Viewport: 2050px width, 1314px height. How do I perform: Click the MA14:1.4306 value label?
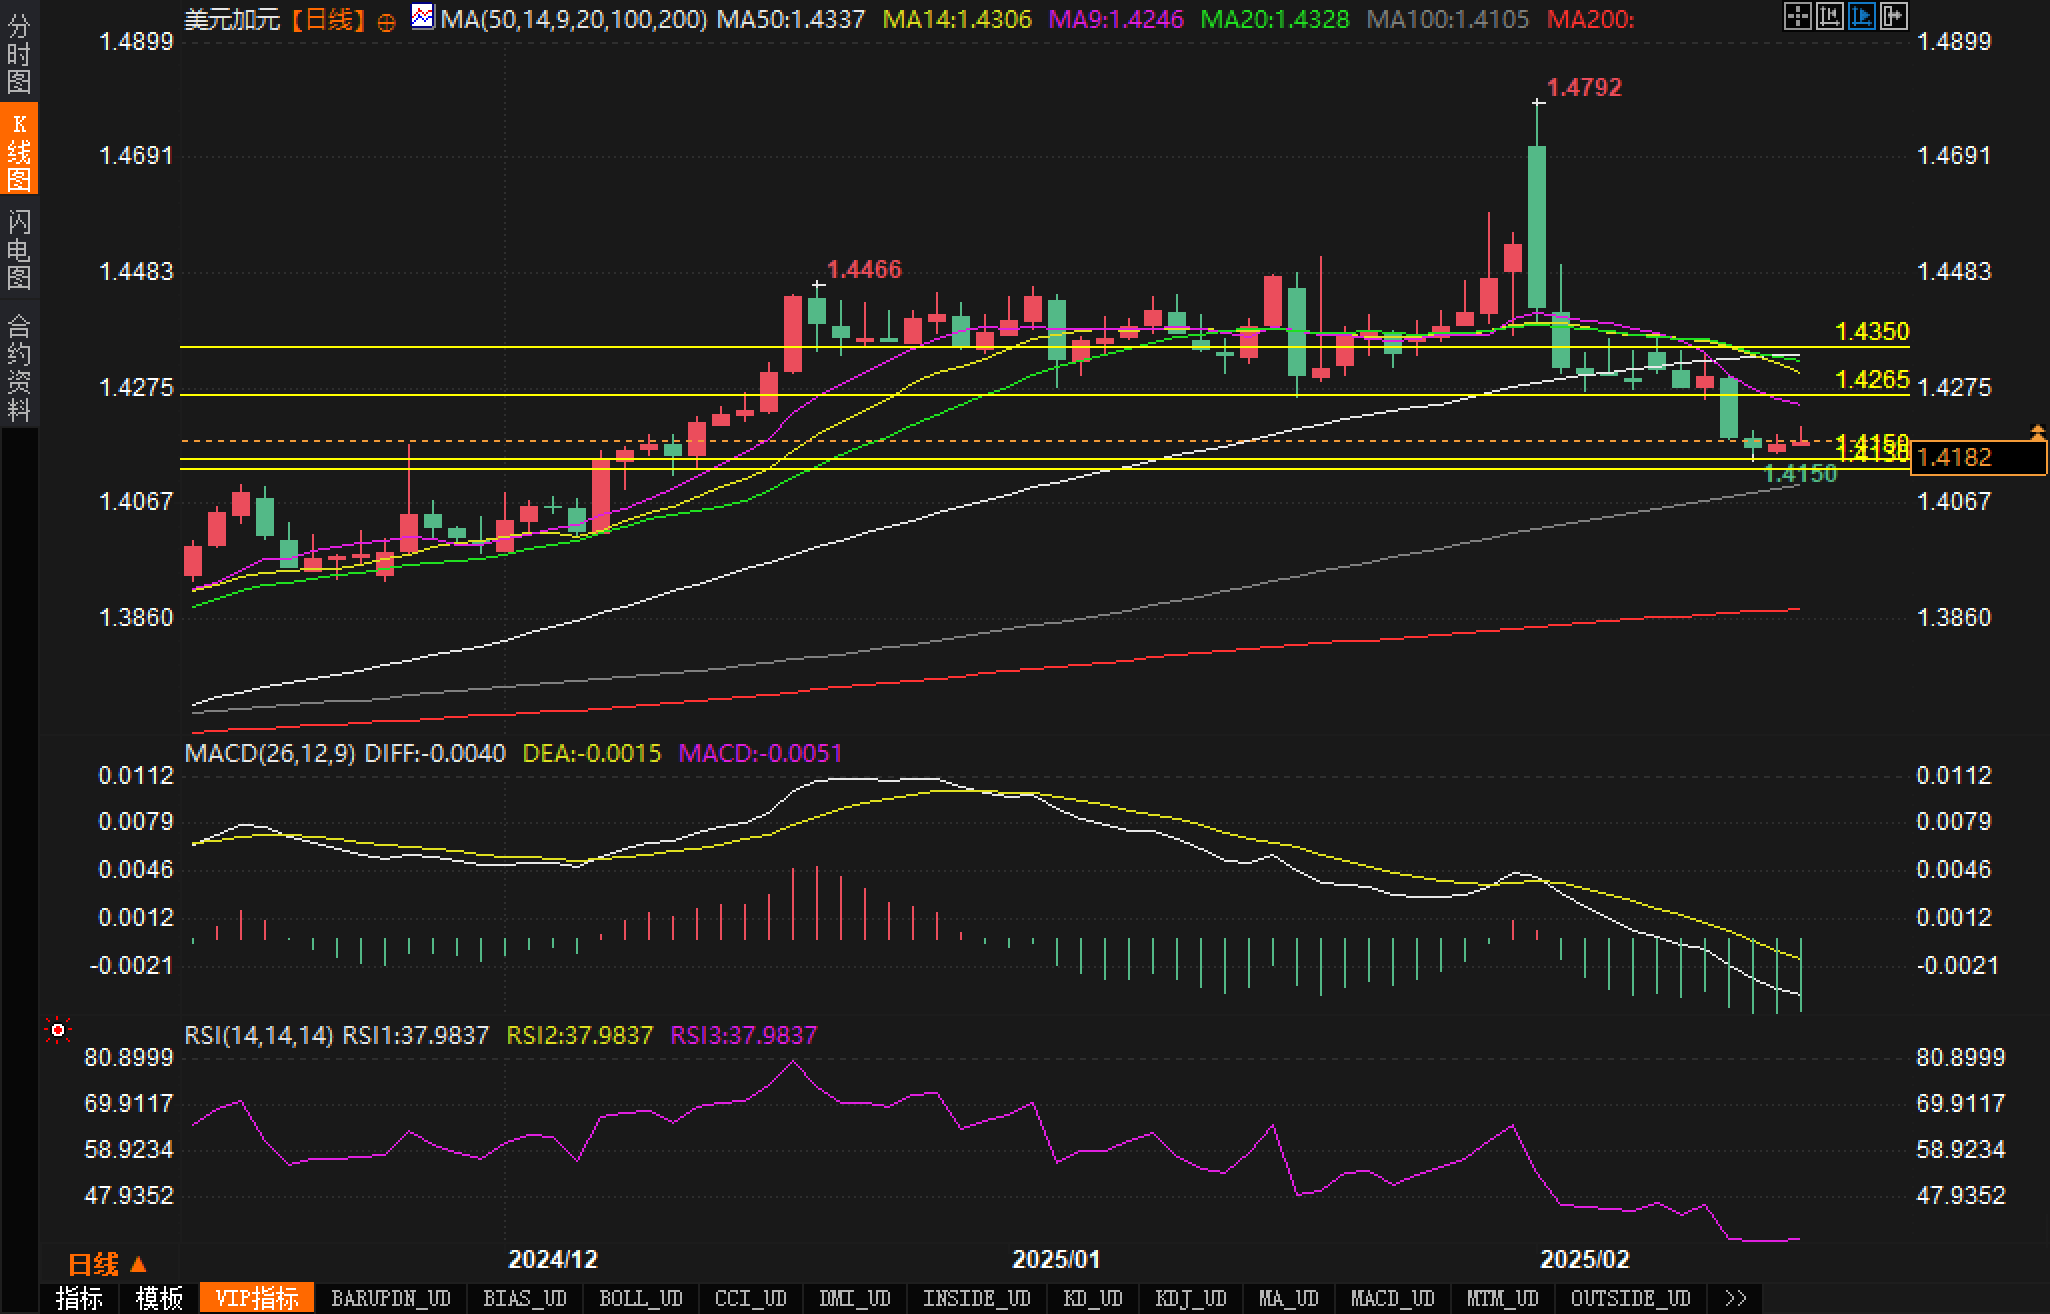click(957, 19)
